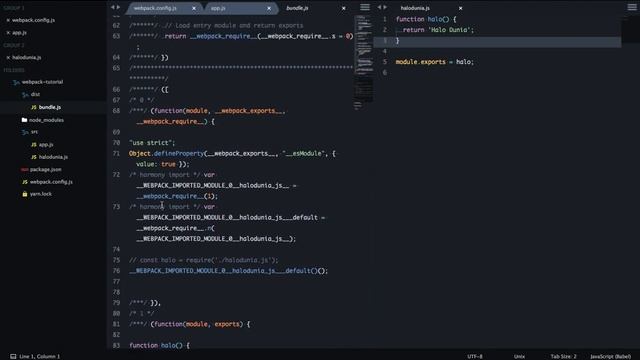The height and width of the screenshot is (360, 640).
Task: Close the halodunia.js tab in right pane
Action: pos(460,8)
